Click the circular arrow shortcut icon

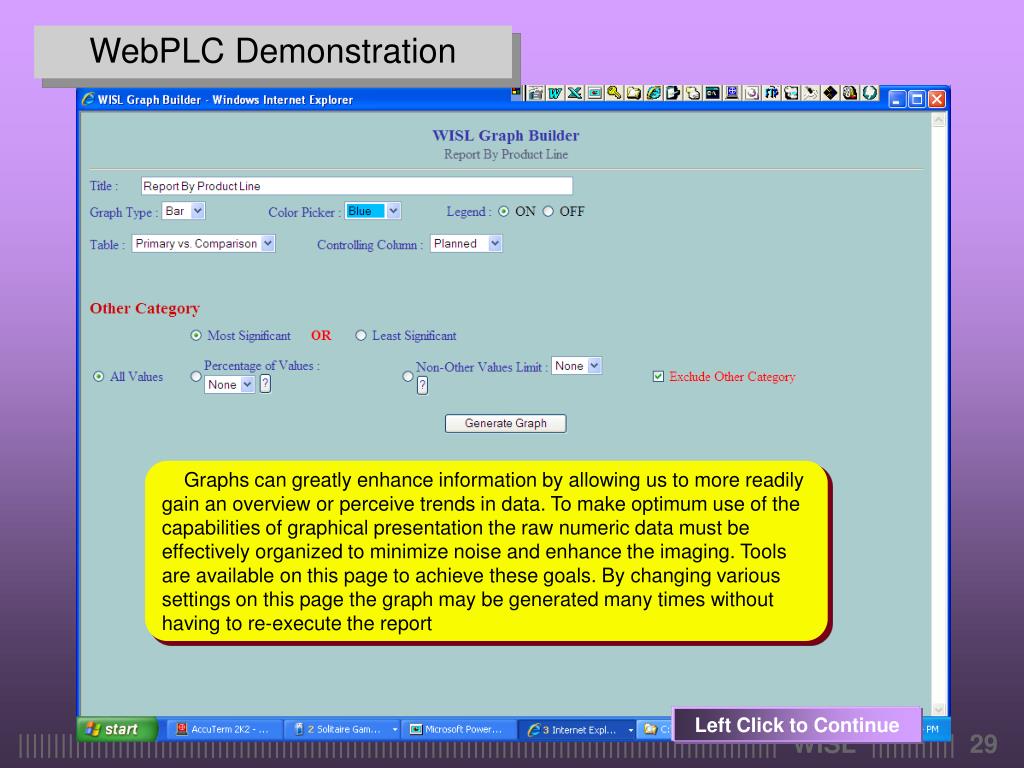point(752,93)
